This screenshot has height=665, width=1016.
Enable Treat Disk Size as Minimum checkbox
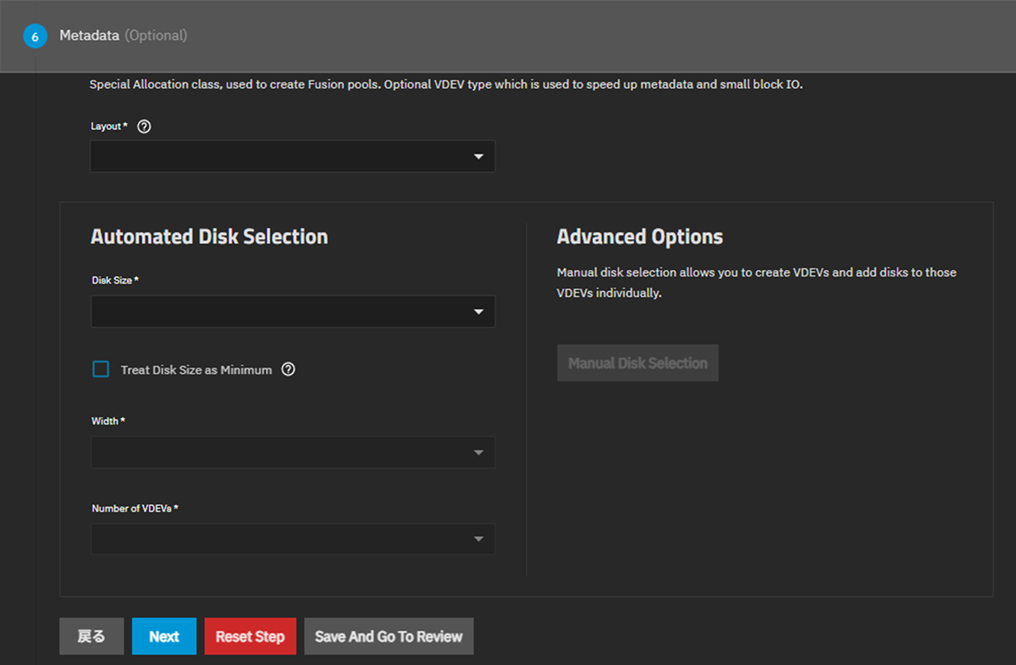click(x=100, y=369)
